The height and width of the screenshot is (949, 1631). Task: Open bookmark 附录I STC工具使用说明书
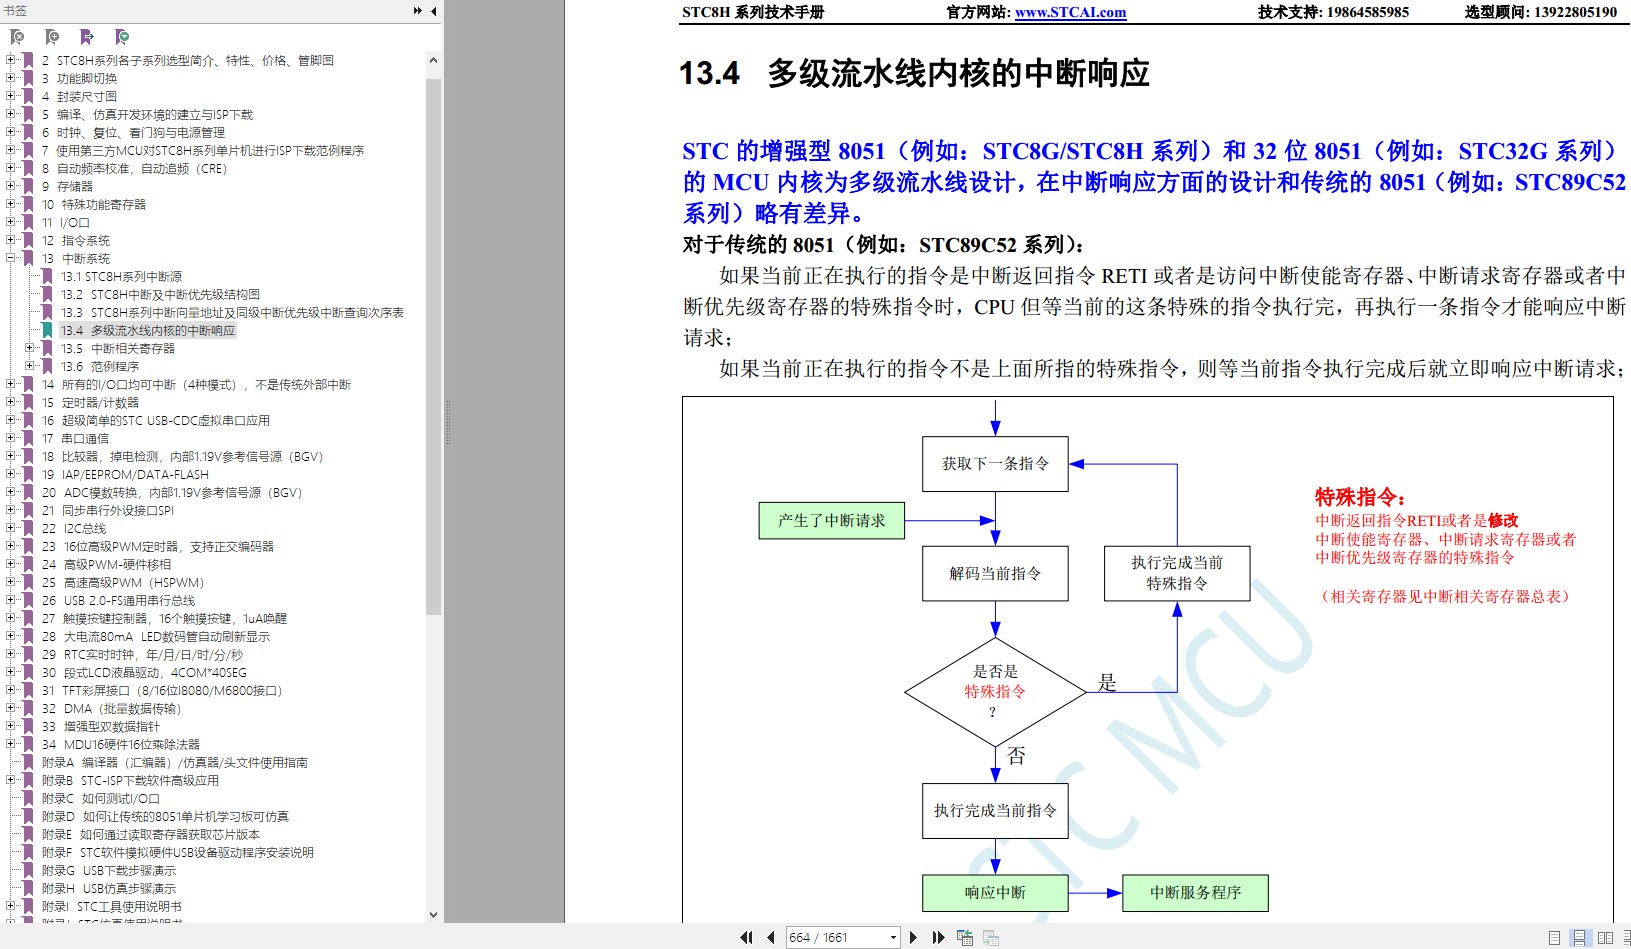point(111,906)
